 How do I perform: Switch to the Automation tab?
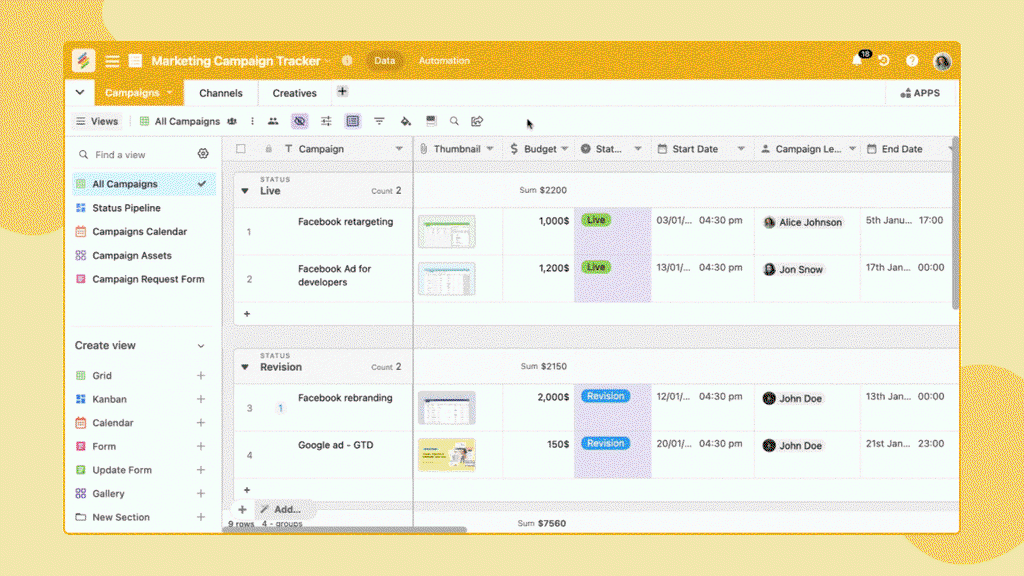[x=444, y=60]
